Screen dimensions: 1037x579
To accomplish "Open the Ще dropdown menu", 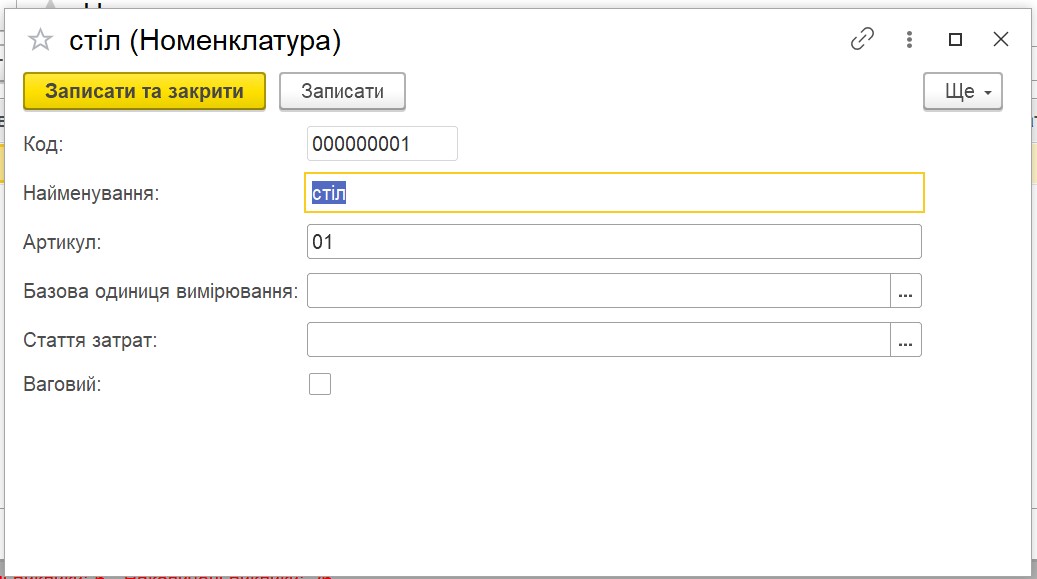I will click(962, 91).
